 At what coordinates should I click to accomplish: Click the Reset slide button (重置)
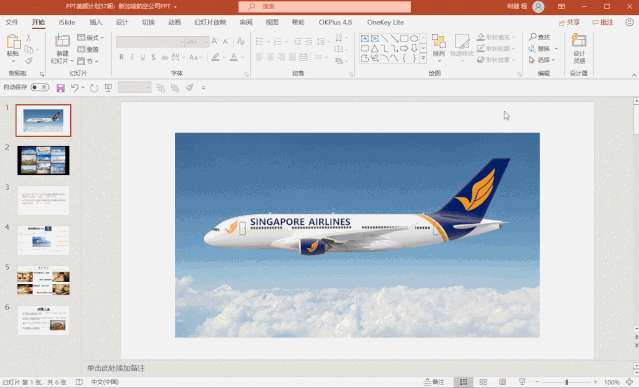coord(88,49)
